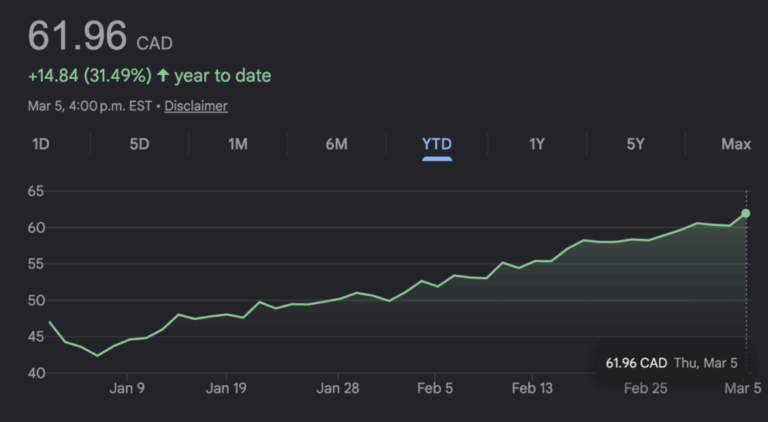Select the 5D chart range
768x422 pixels.
pos(139,144)
